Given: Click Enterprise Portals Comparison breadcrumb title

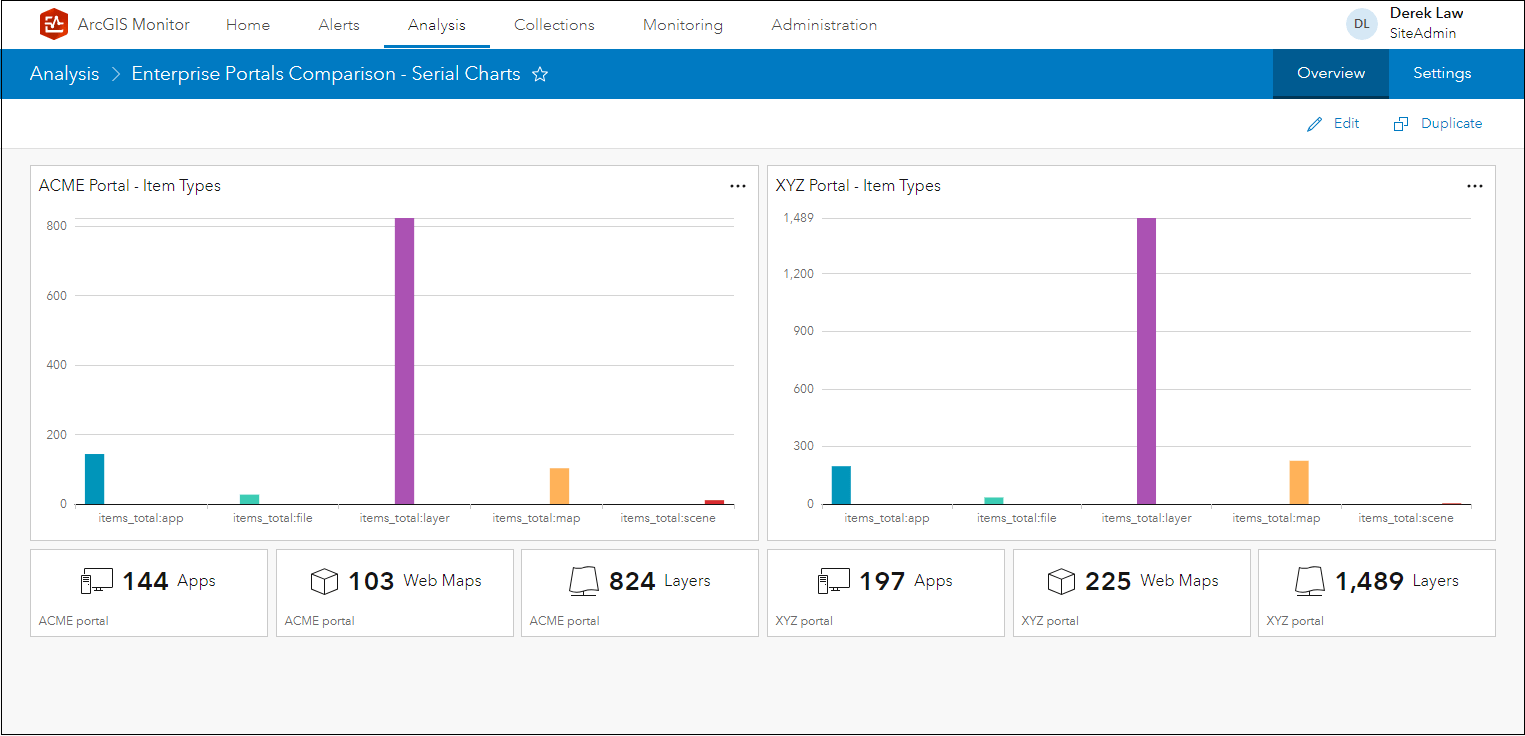Looking at the screenshot, I should (x=326, y=74).
